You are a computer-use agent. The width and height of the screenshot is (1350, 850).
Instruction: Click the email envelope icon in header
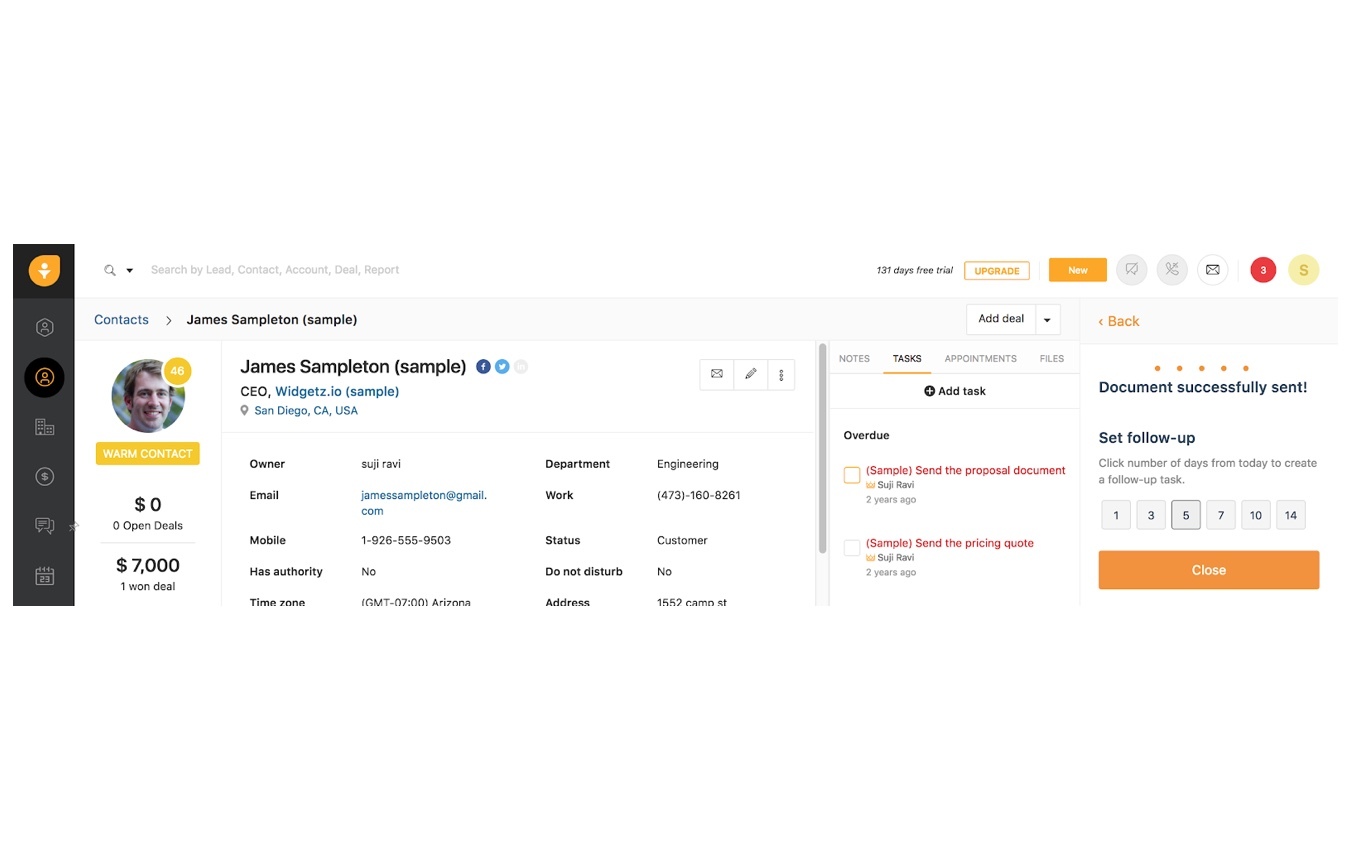[x=1212, y=270]
